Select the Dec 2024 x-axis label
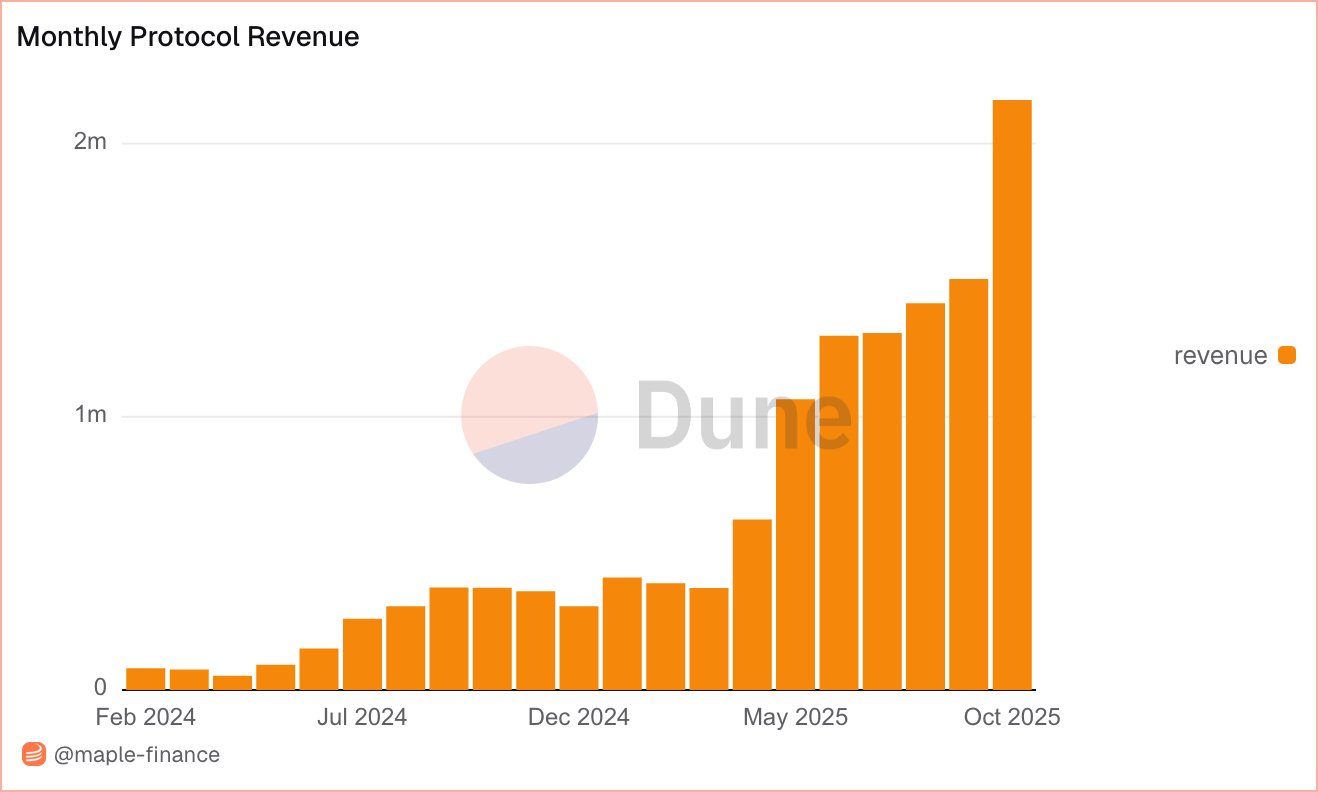 pyautogui.click(x=578, y=717)
